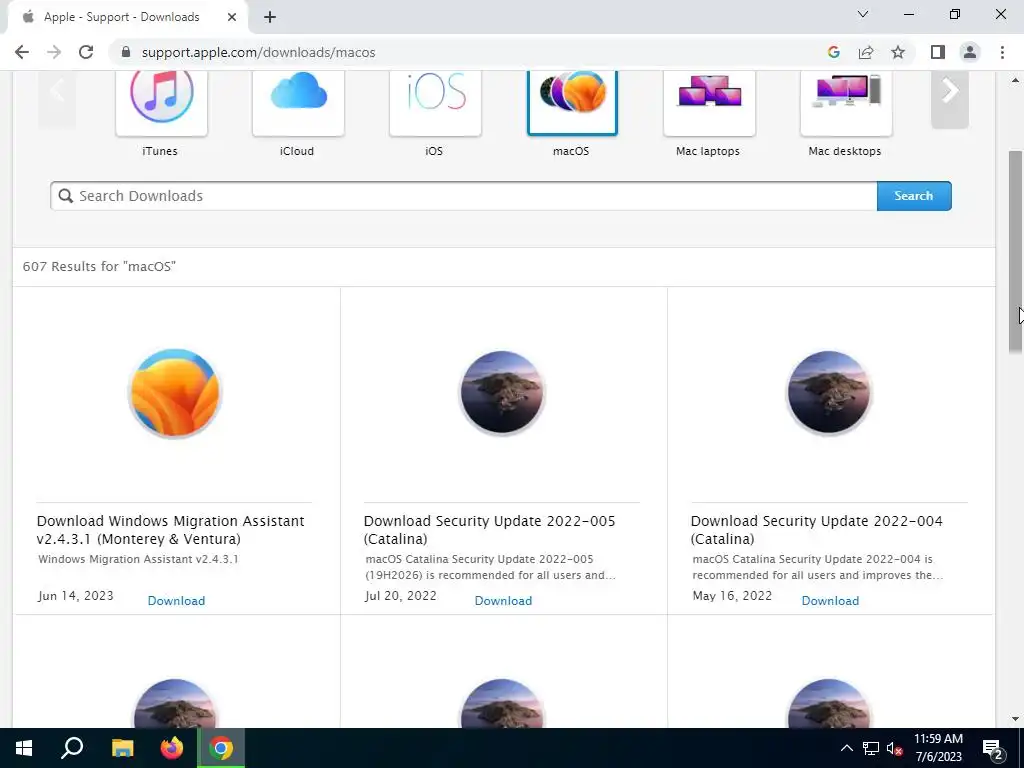The height and width of the screenshot is (768, 1024).
Task: Open a new Chrome tab
Action: (270, 18)
